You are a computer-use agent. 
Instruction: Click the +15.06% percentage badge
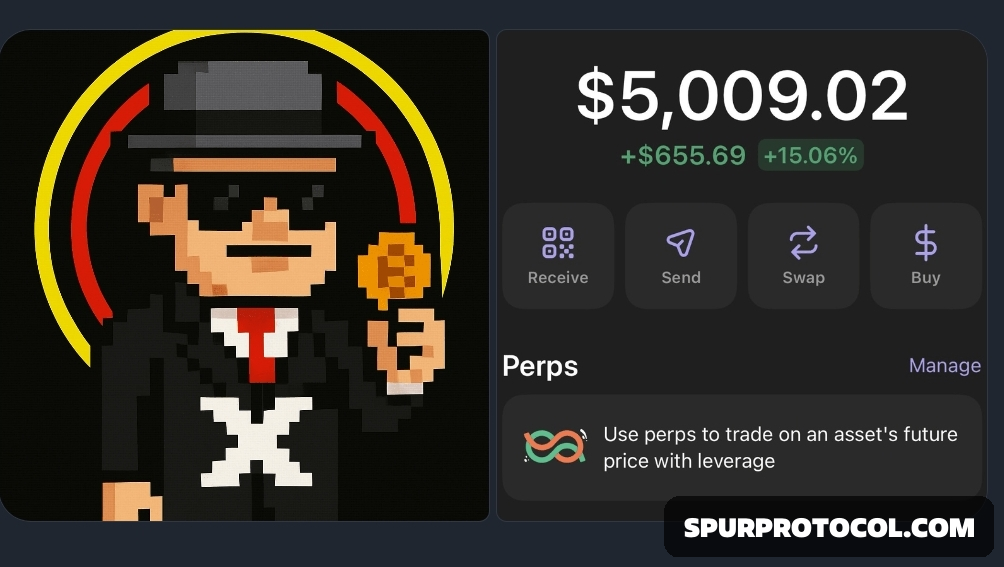pyautogui.click(x=811, y=155)
